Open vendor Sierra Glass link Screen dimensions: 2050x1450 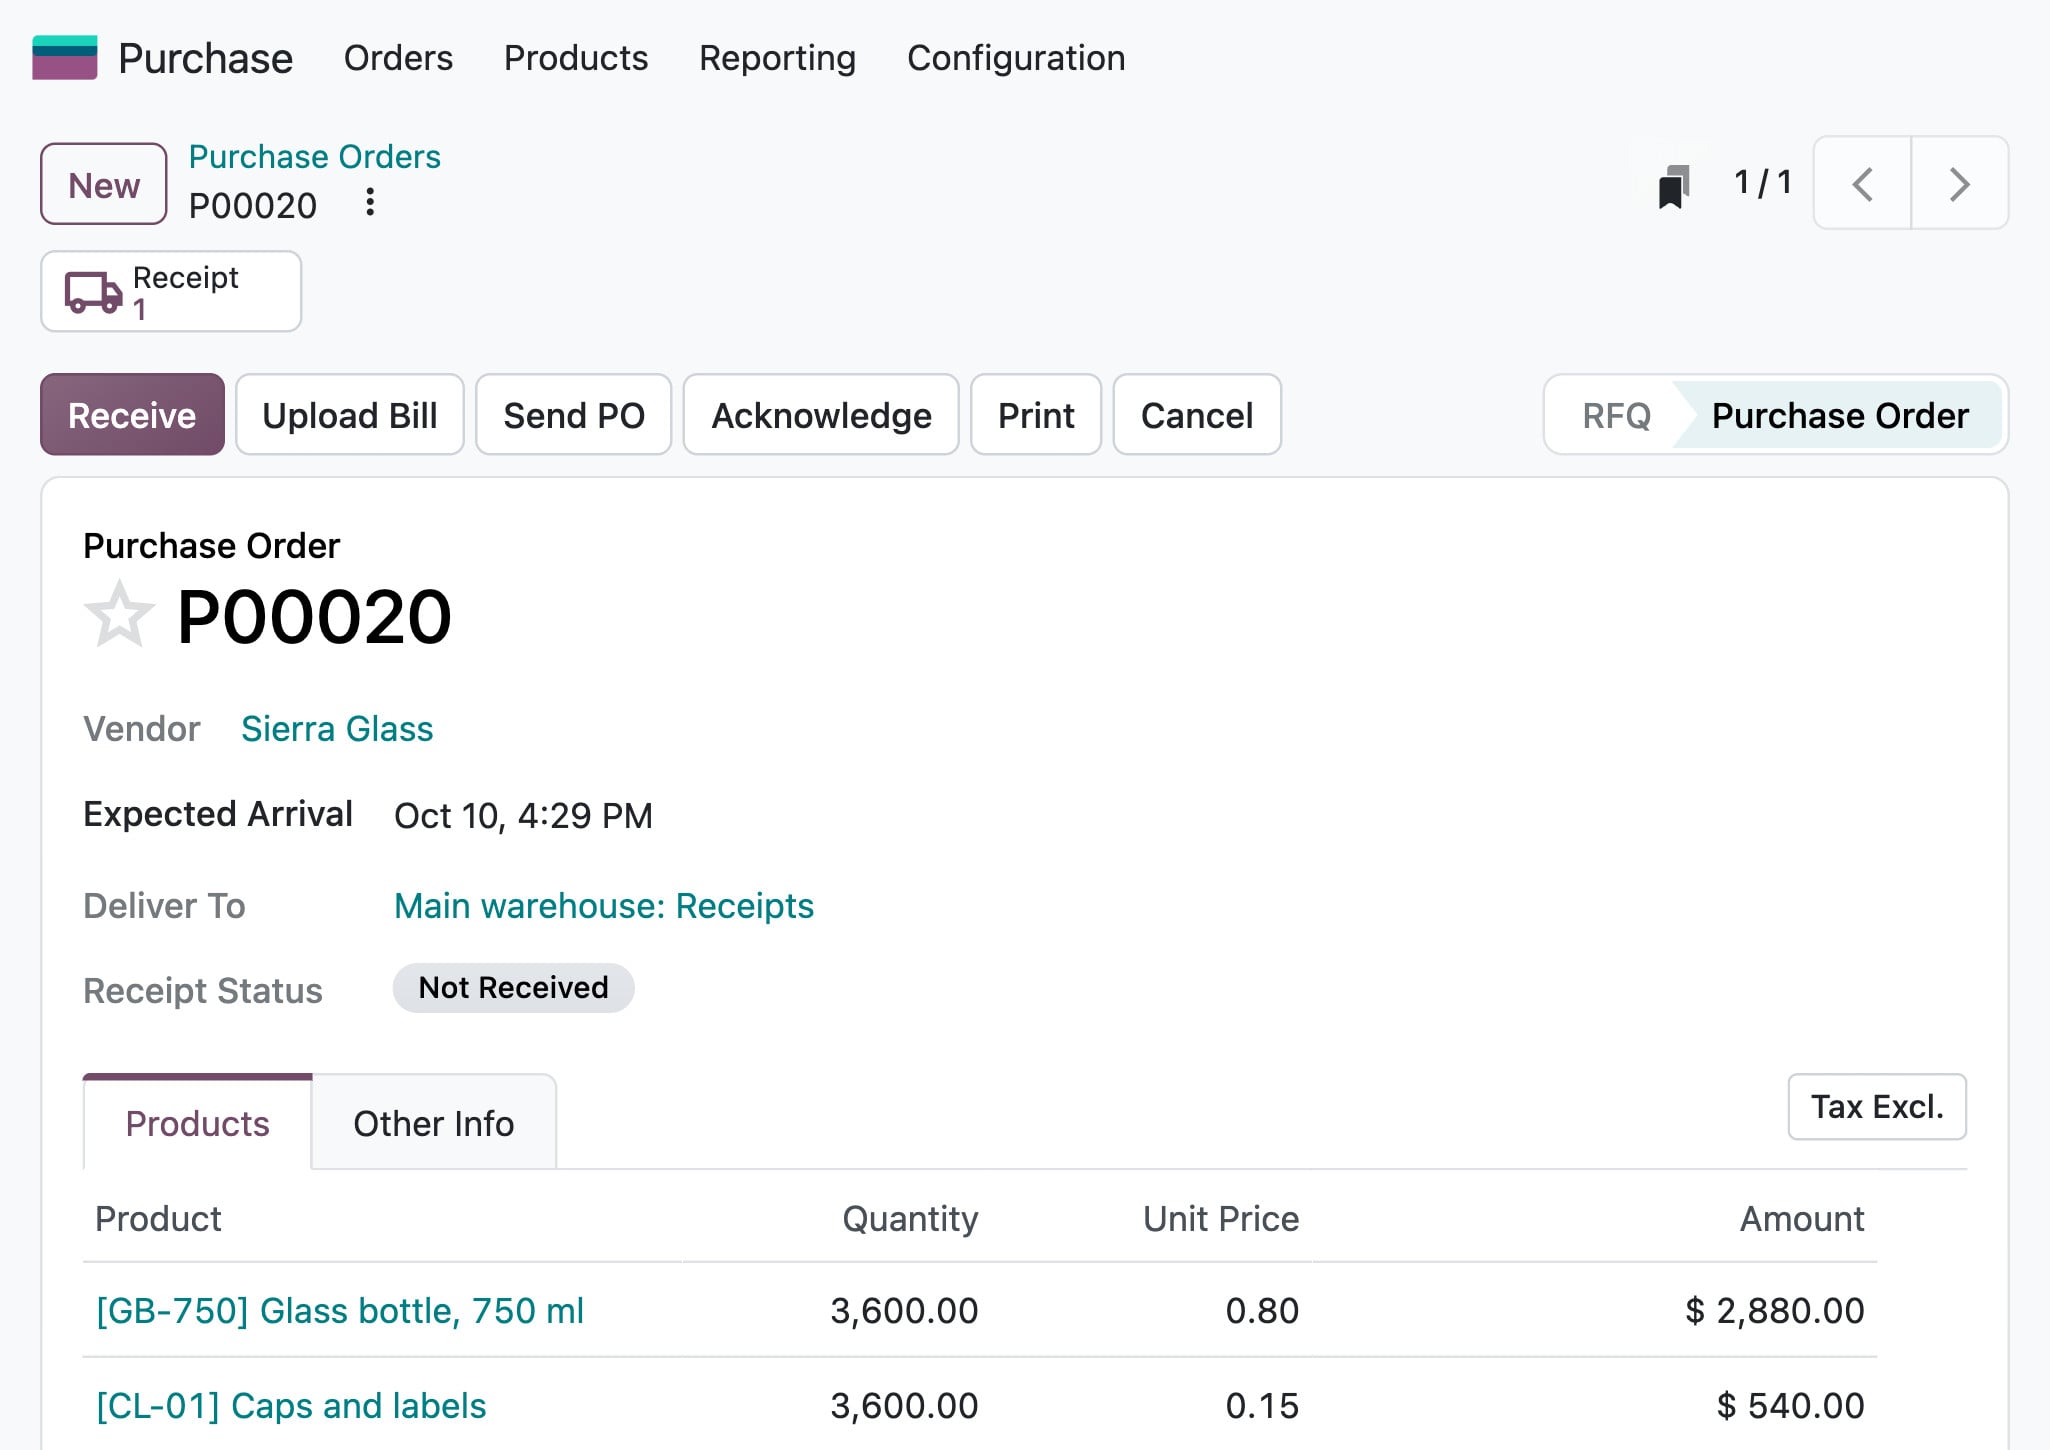point(337,729)
